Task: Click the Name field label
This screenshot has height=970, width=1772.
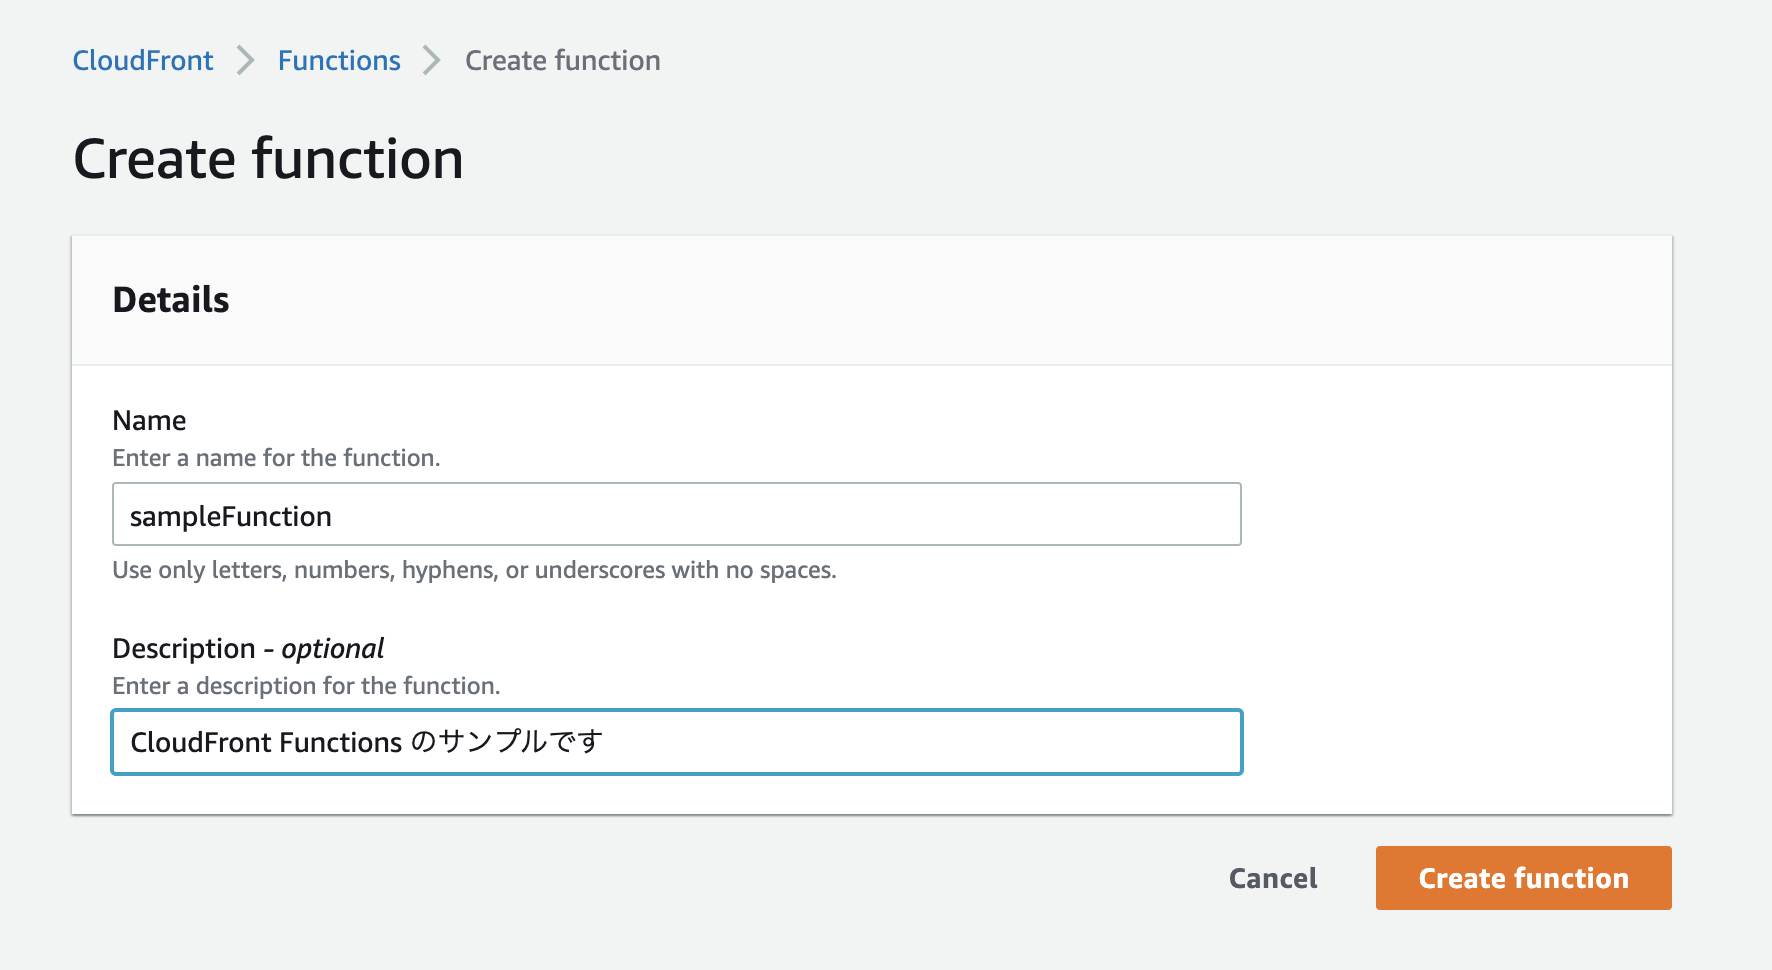Action: [x=148, y=420]
